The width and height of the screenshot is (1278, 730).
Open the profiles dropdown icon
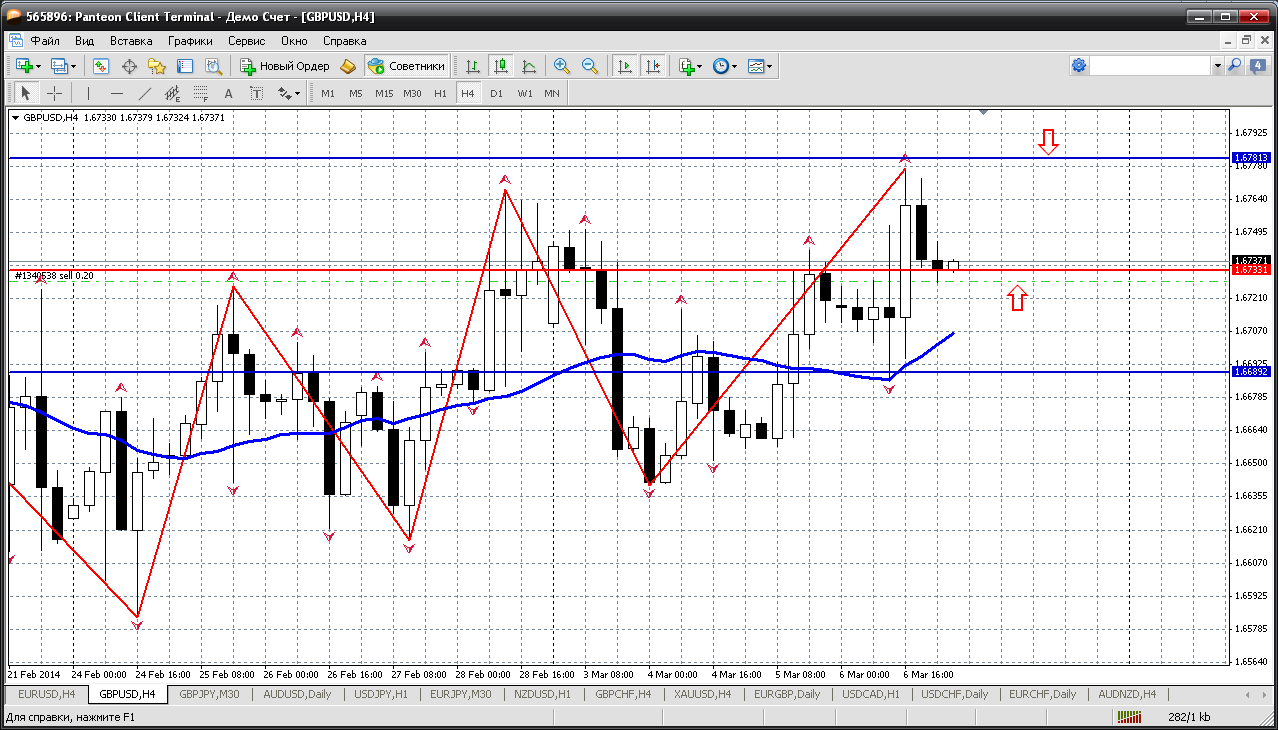[64, 66]
